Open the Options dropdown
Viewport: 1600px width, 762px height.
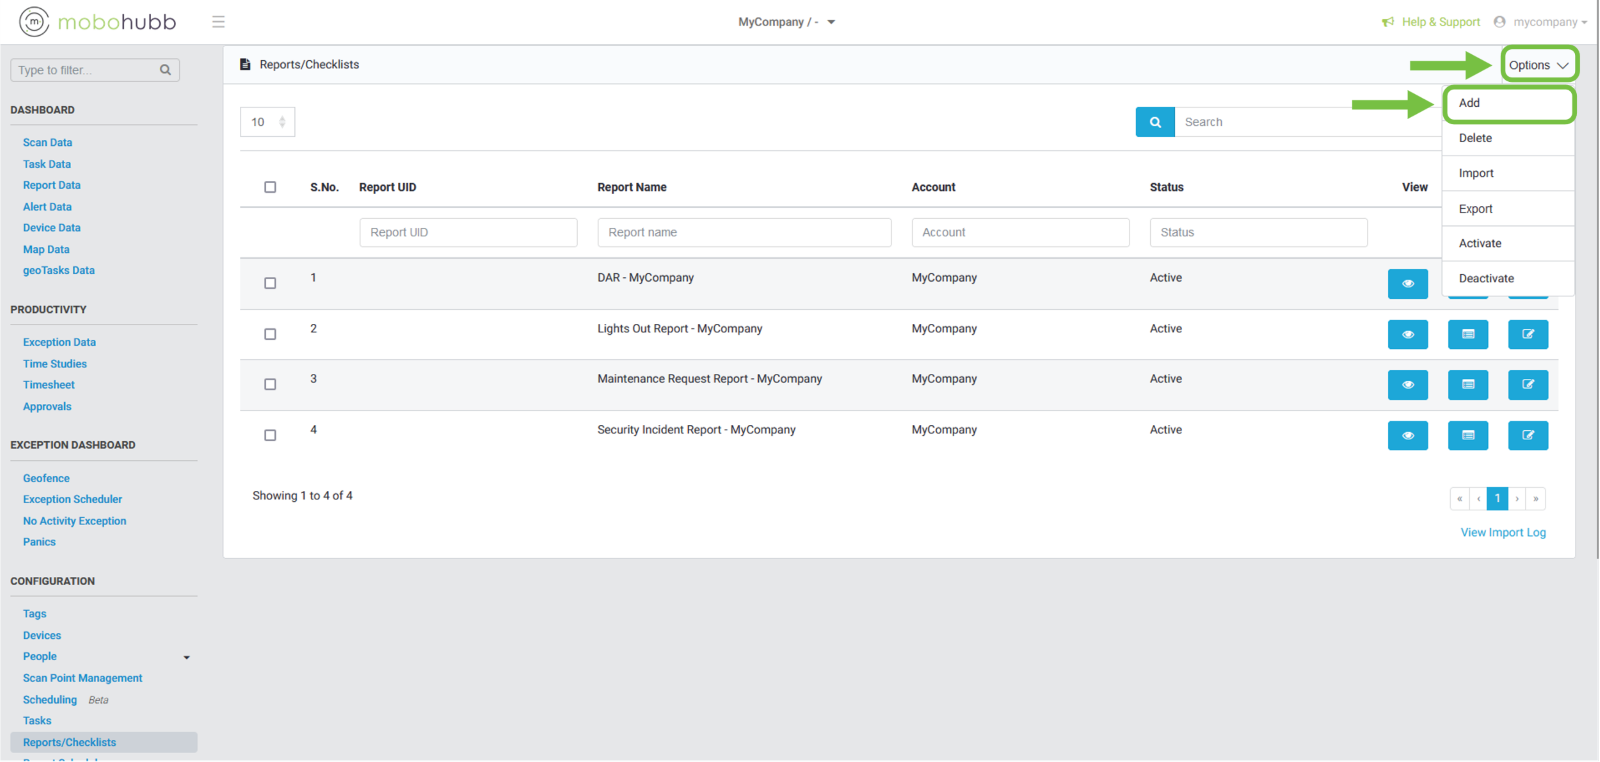1538,65
